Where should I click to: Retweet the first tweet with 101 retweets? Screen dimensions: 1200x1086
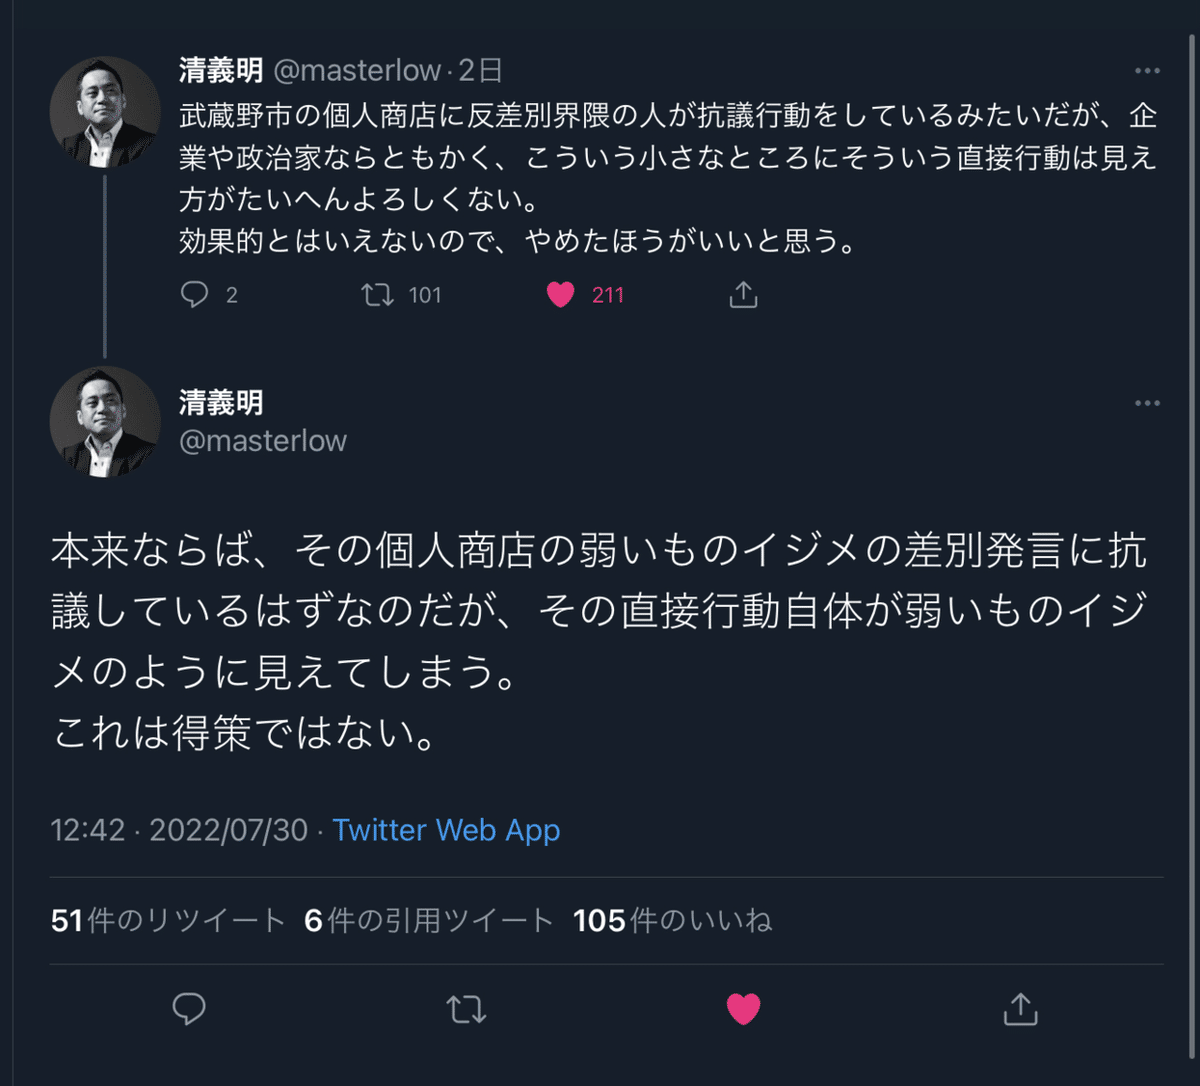click(377, 295)
